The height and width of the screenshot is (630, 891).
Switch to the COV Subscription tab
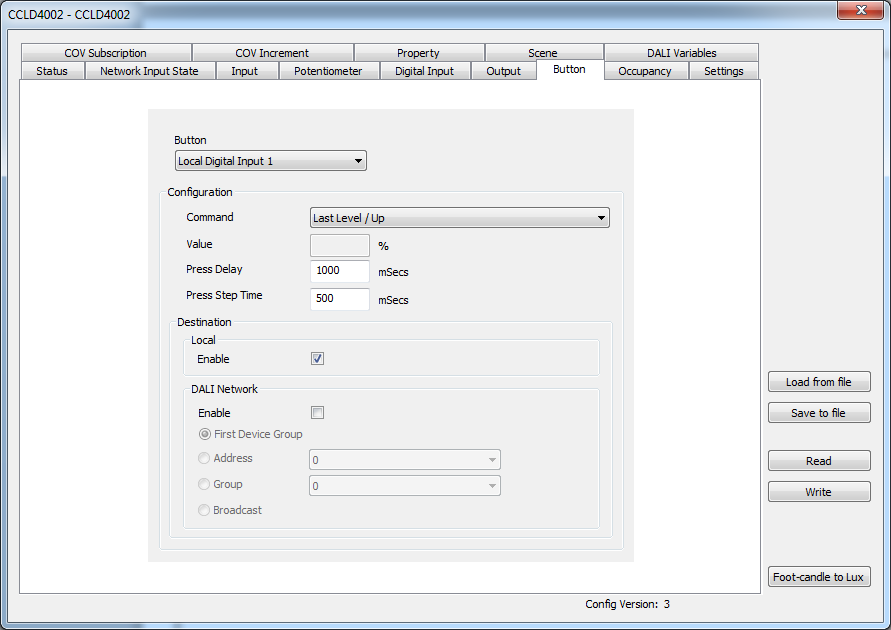[x=106, y=53]
